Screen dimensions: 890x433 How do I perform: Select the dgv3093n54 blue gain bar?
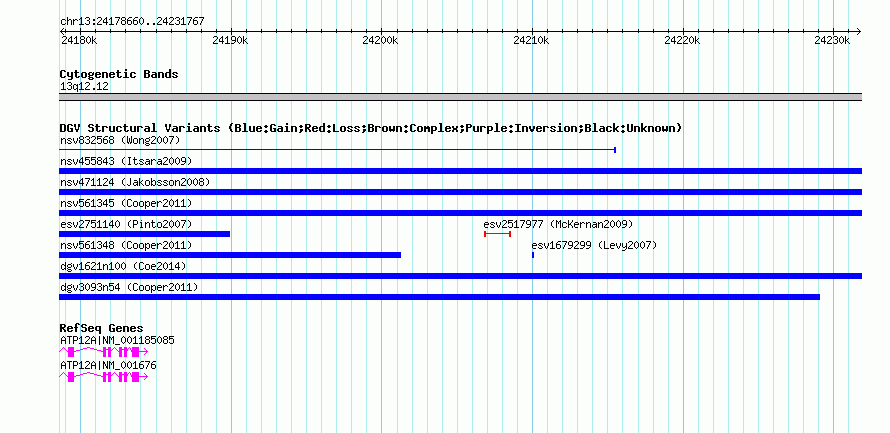(439, 297)
